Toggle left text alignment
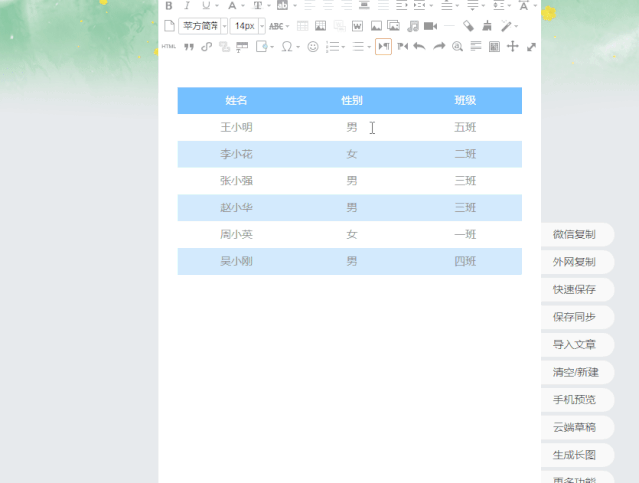639x483 pixels. [310, 6]
